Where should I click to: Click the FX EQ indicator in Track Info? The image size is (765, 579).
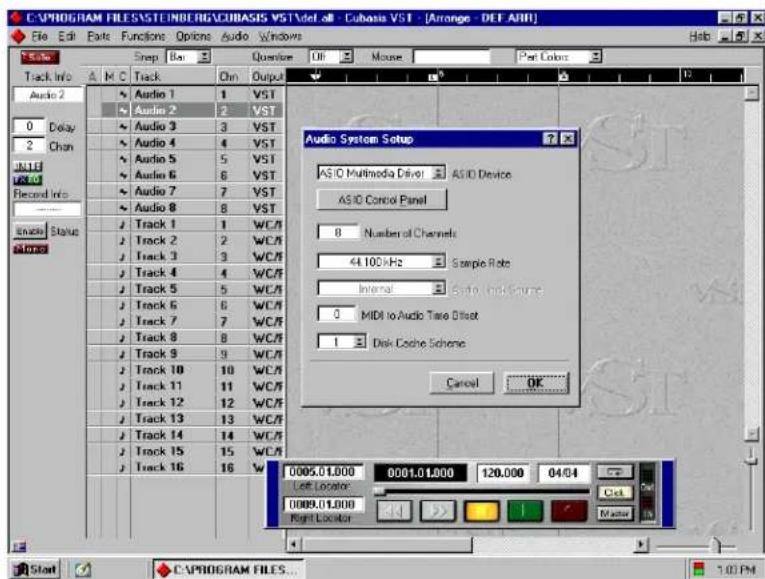pyautogui.click(x=28, y=180)
